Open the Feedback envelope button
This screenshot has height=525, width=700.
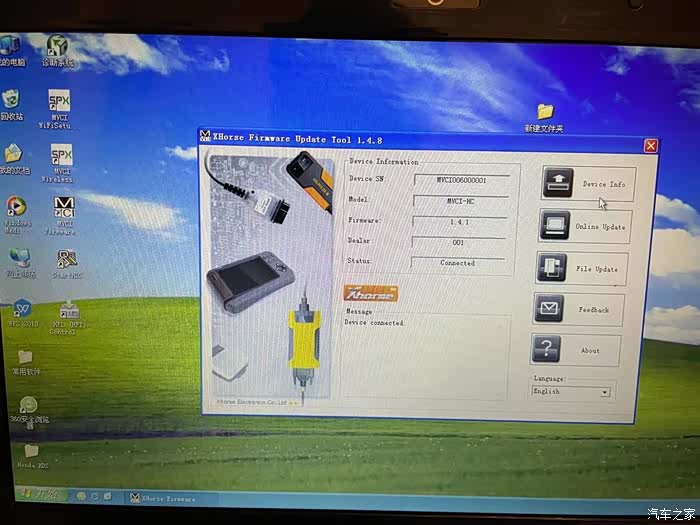pyautogui.click(x=579, y=309)
